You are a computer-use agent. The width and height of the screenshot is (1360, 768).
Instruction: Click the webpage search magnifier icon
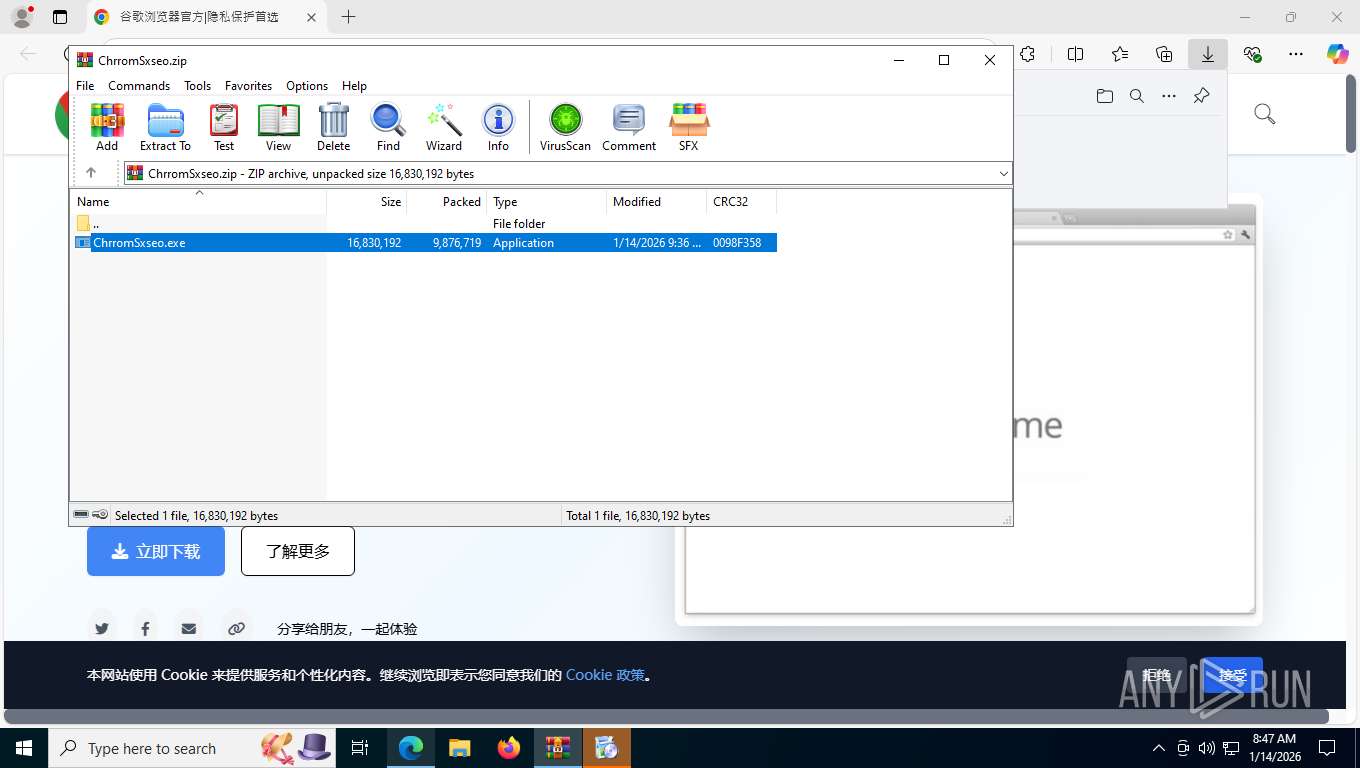(x=1264, y=114)
